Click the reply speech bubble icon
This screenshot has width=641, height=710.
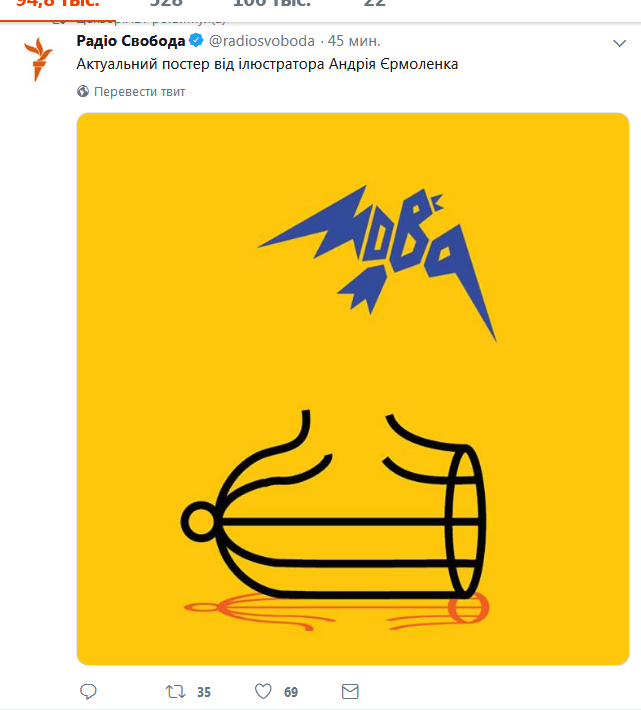point(88,691)
